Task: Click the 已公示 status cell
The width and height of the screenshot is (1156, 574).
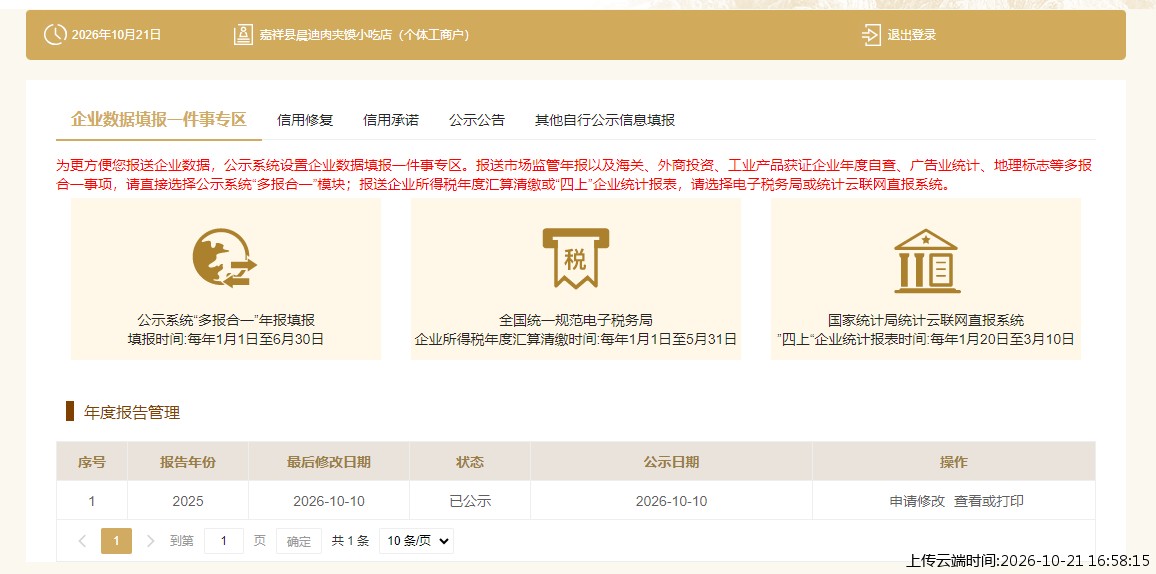Action: tap(470, 501)
